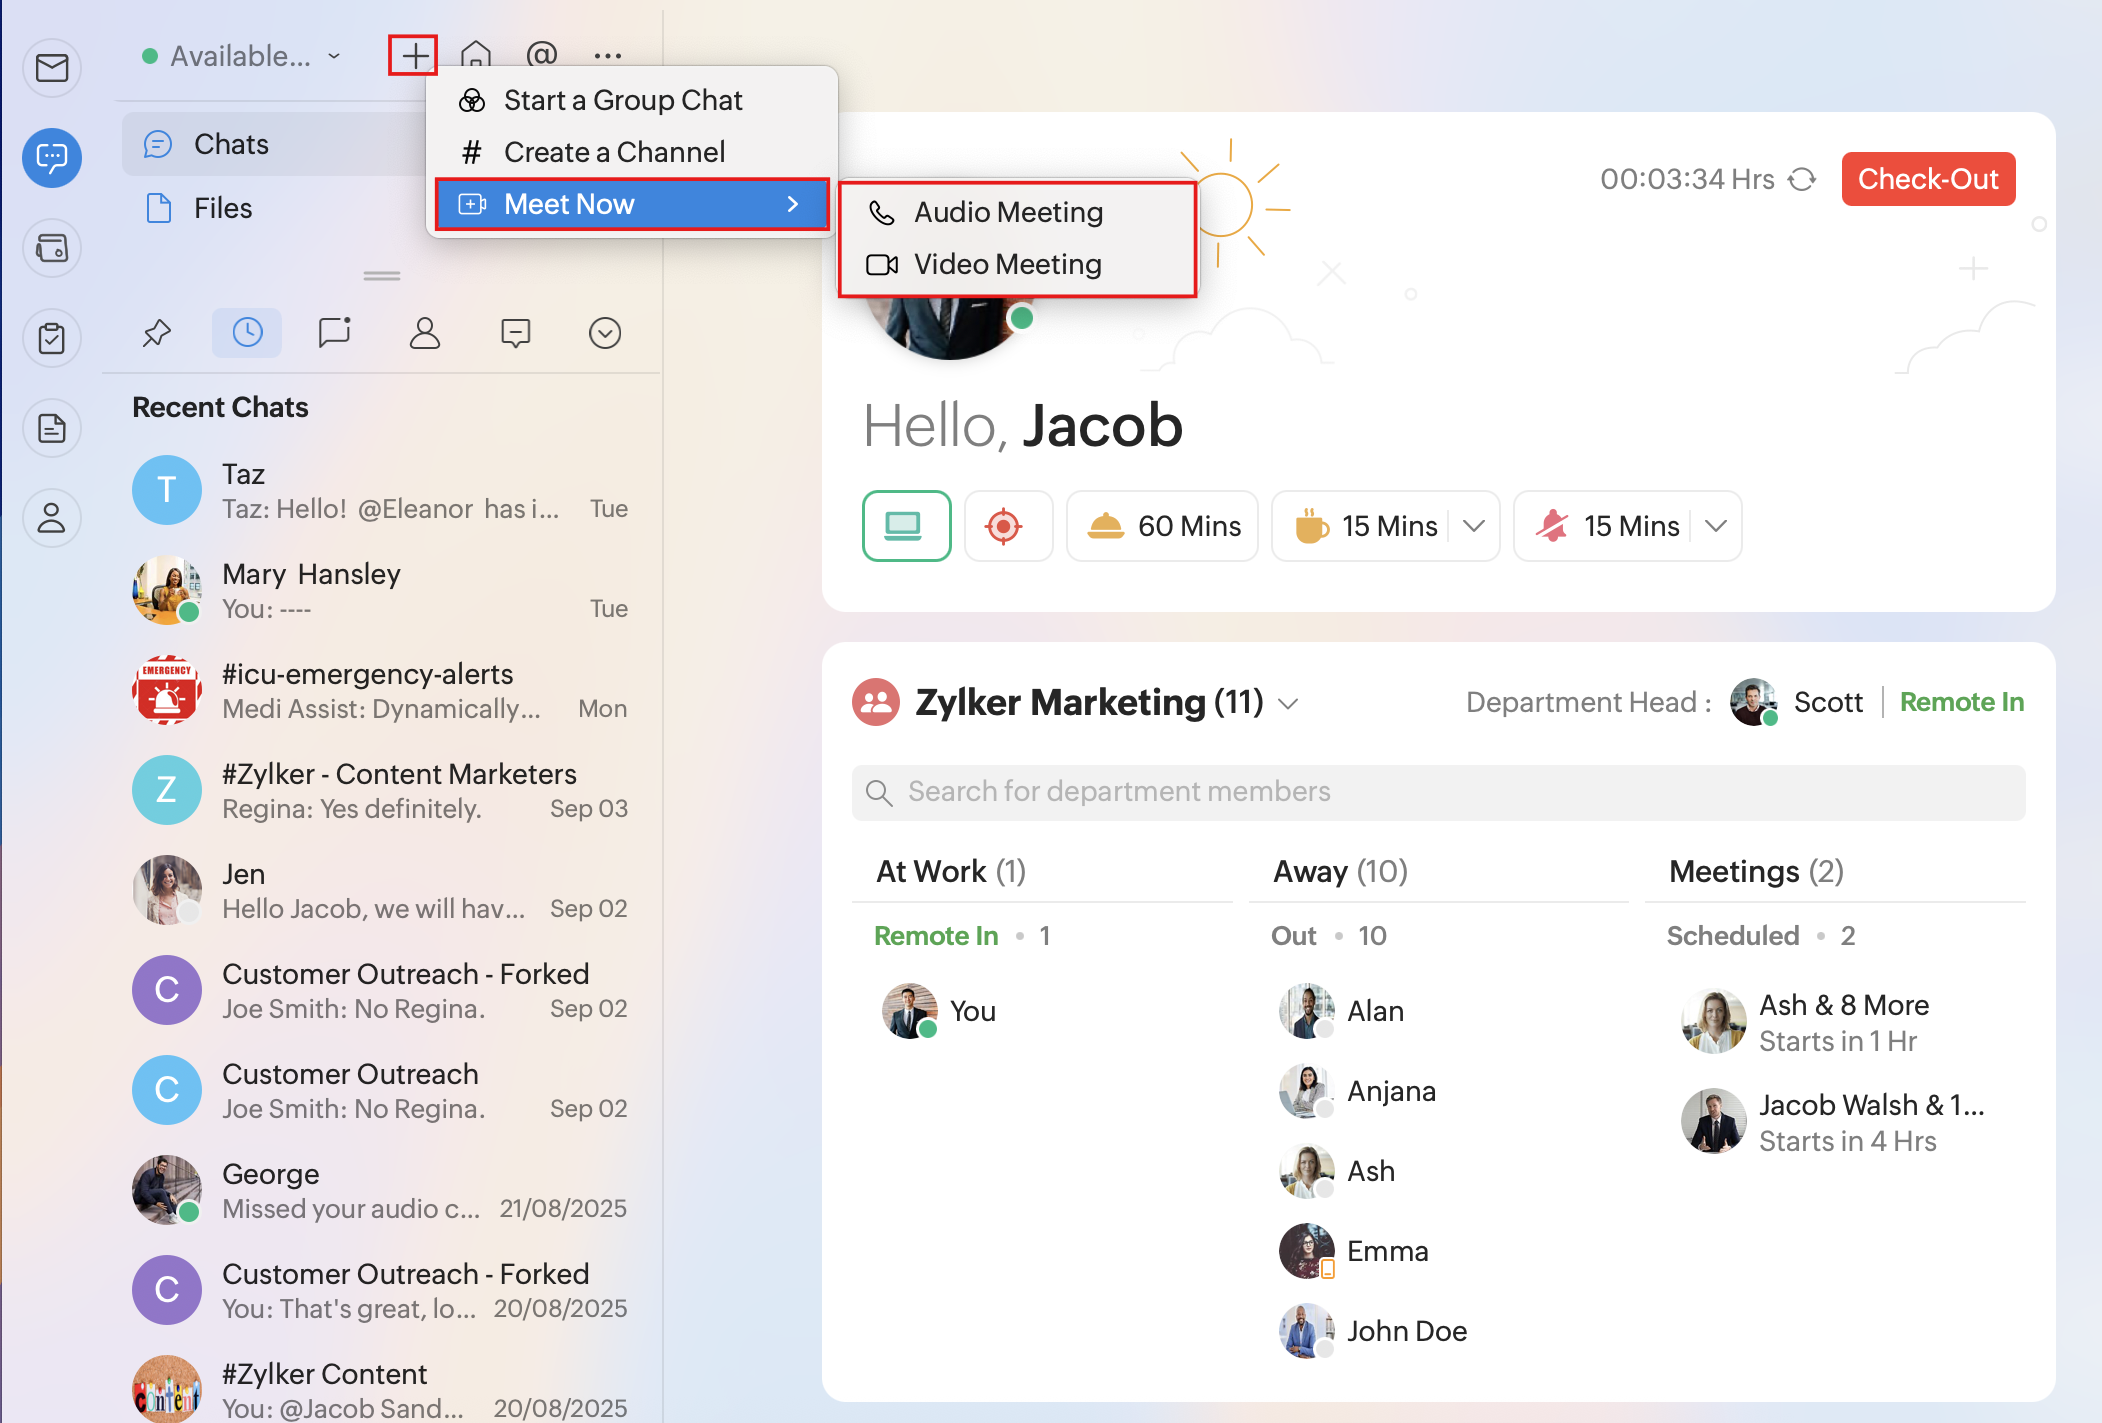Viewport: 2102px width, 1423px height.
Task: Grab the sidebar panel resize handle
Action: pos(382,276)
